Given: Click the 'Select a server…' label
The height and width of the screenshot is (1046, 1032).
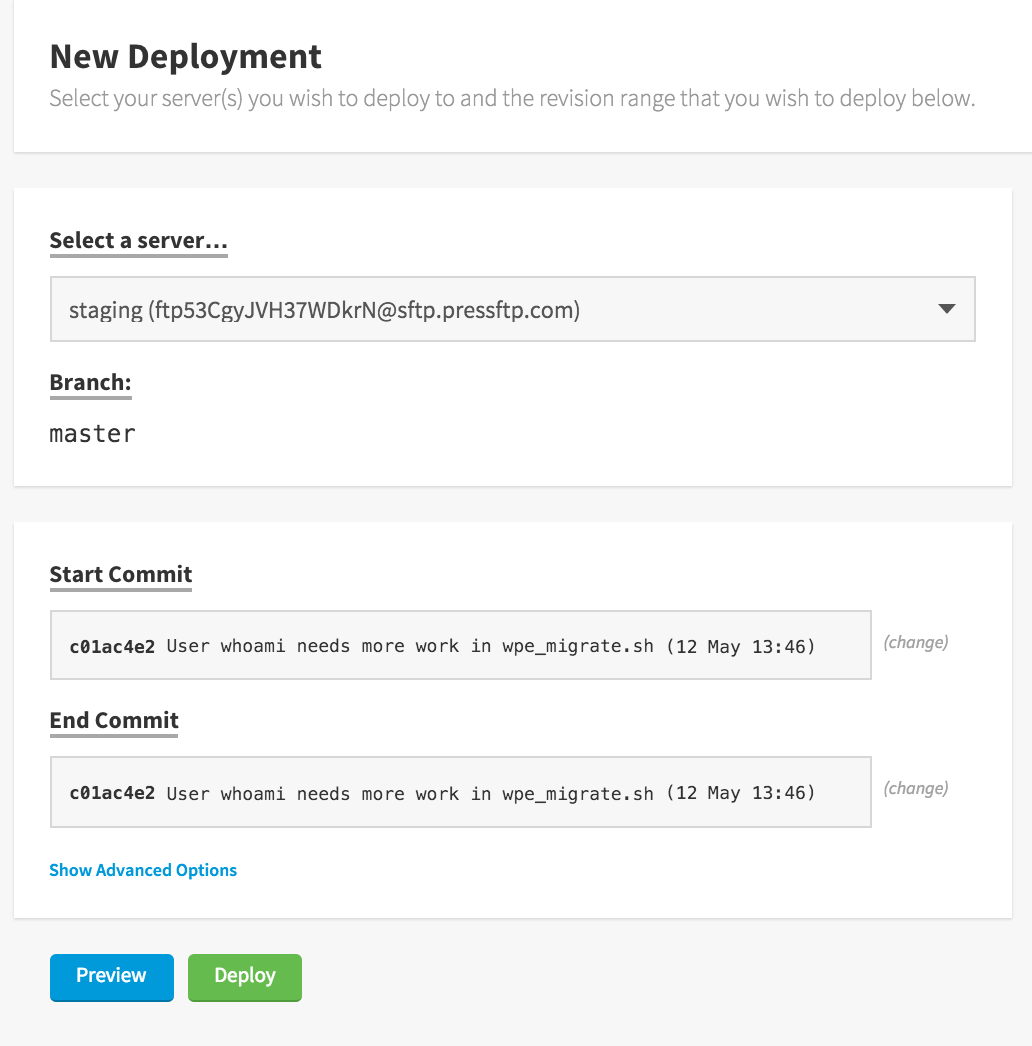Looking at the screenshot, I should tap(138, 240).
